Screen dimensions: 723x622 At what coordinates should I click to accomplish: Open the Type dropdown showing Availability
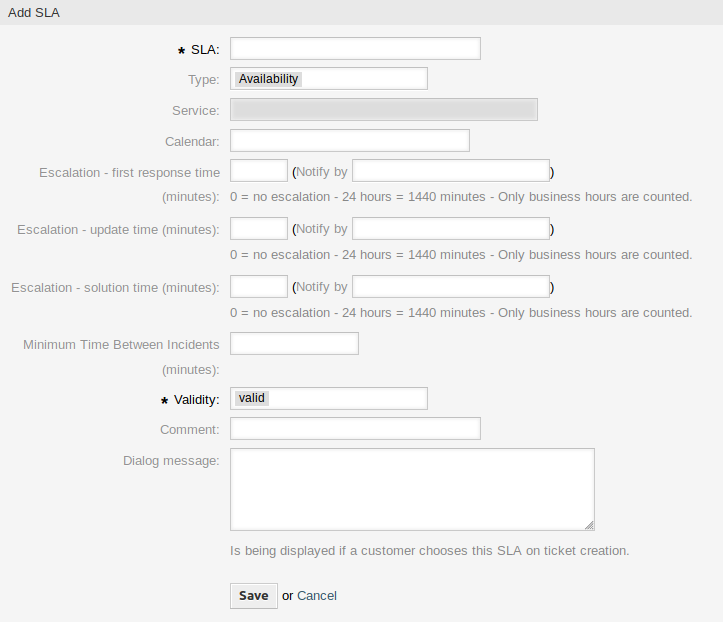[328, 78]
